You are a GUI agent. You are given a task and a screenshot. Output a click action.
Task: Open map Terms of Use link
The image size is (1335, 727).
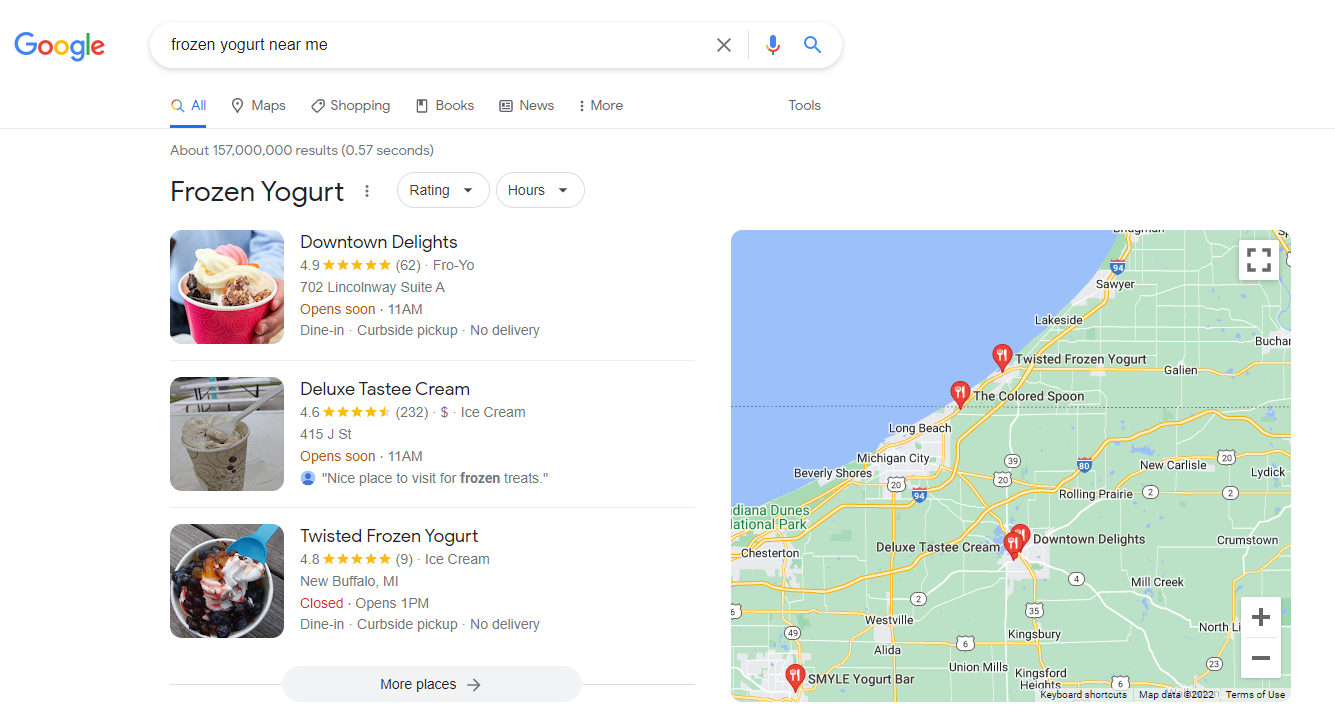(1255, 695)
